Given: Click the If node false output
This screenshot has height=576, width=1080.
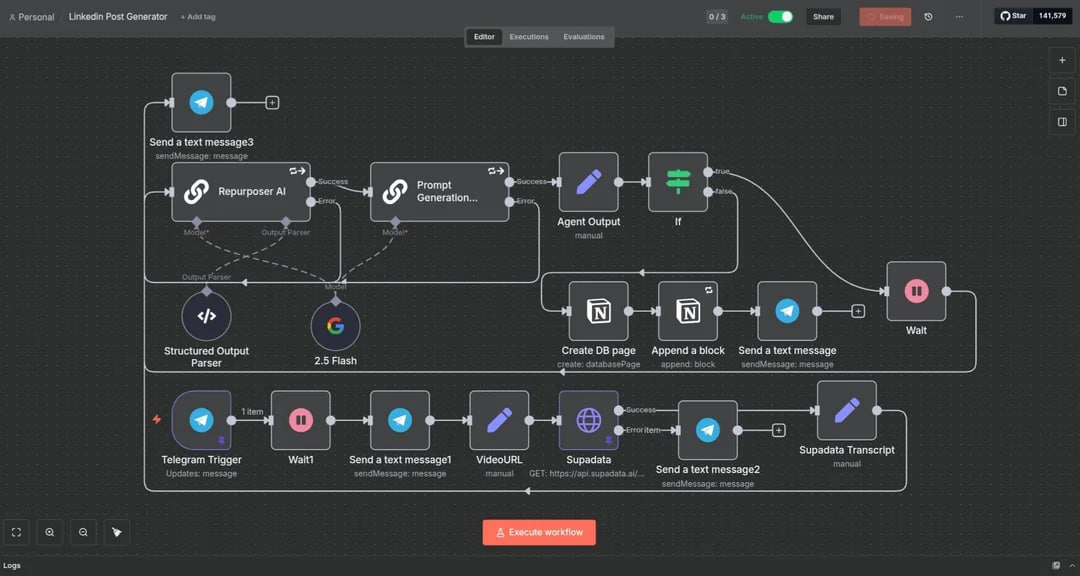Looking at the screenshot, I should (707, 192).
